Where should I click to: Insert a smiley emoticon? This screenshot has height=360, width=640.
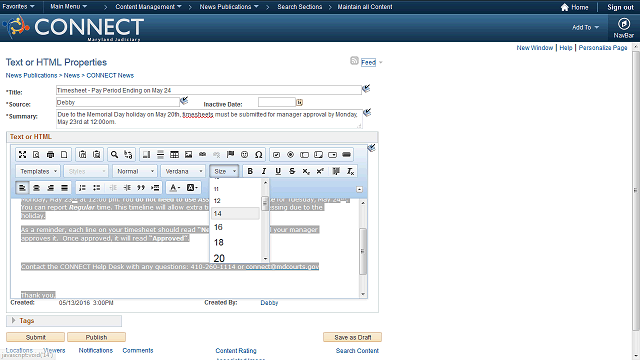(244, 155)
